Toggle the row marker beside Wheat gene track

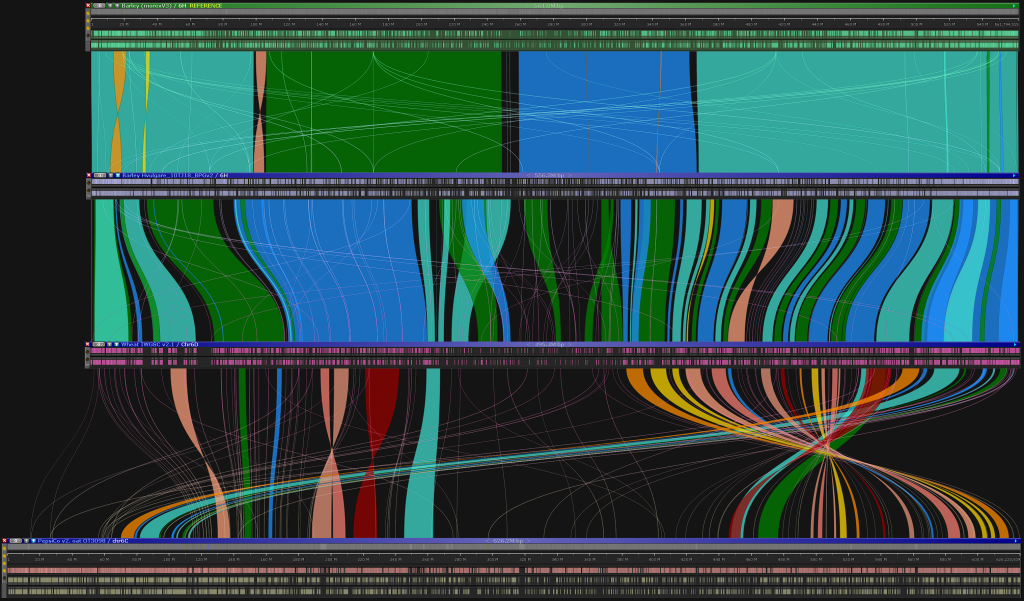[x=88, y=351]
